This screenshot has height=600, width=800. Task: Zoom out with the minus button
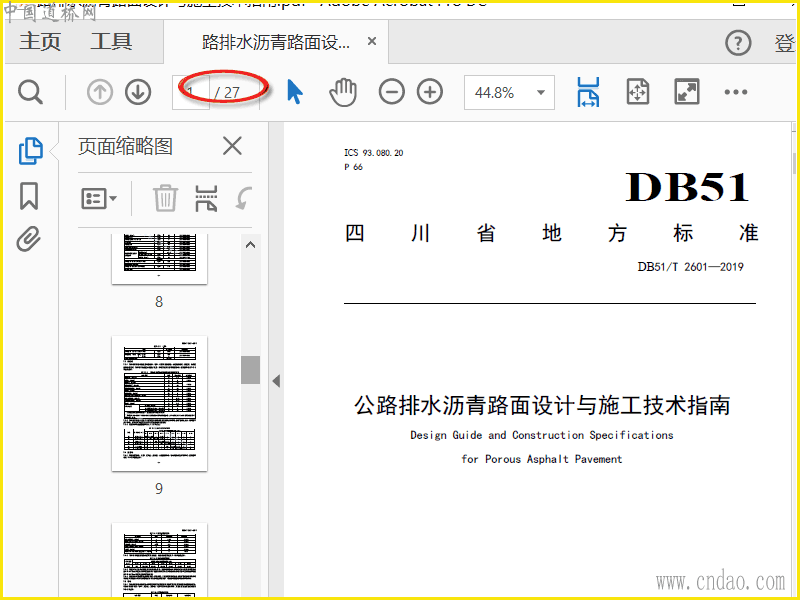392,93
